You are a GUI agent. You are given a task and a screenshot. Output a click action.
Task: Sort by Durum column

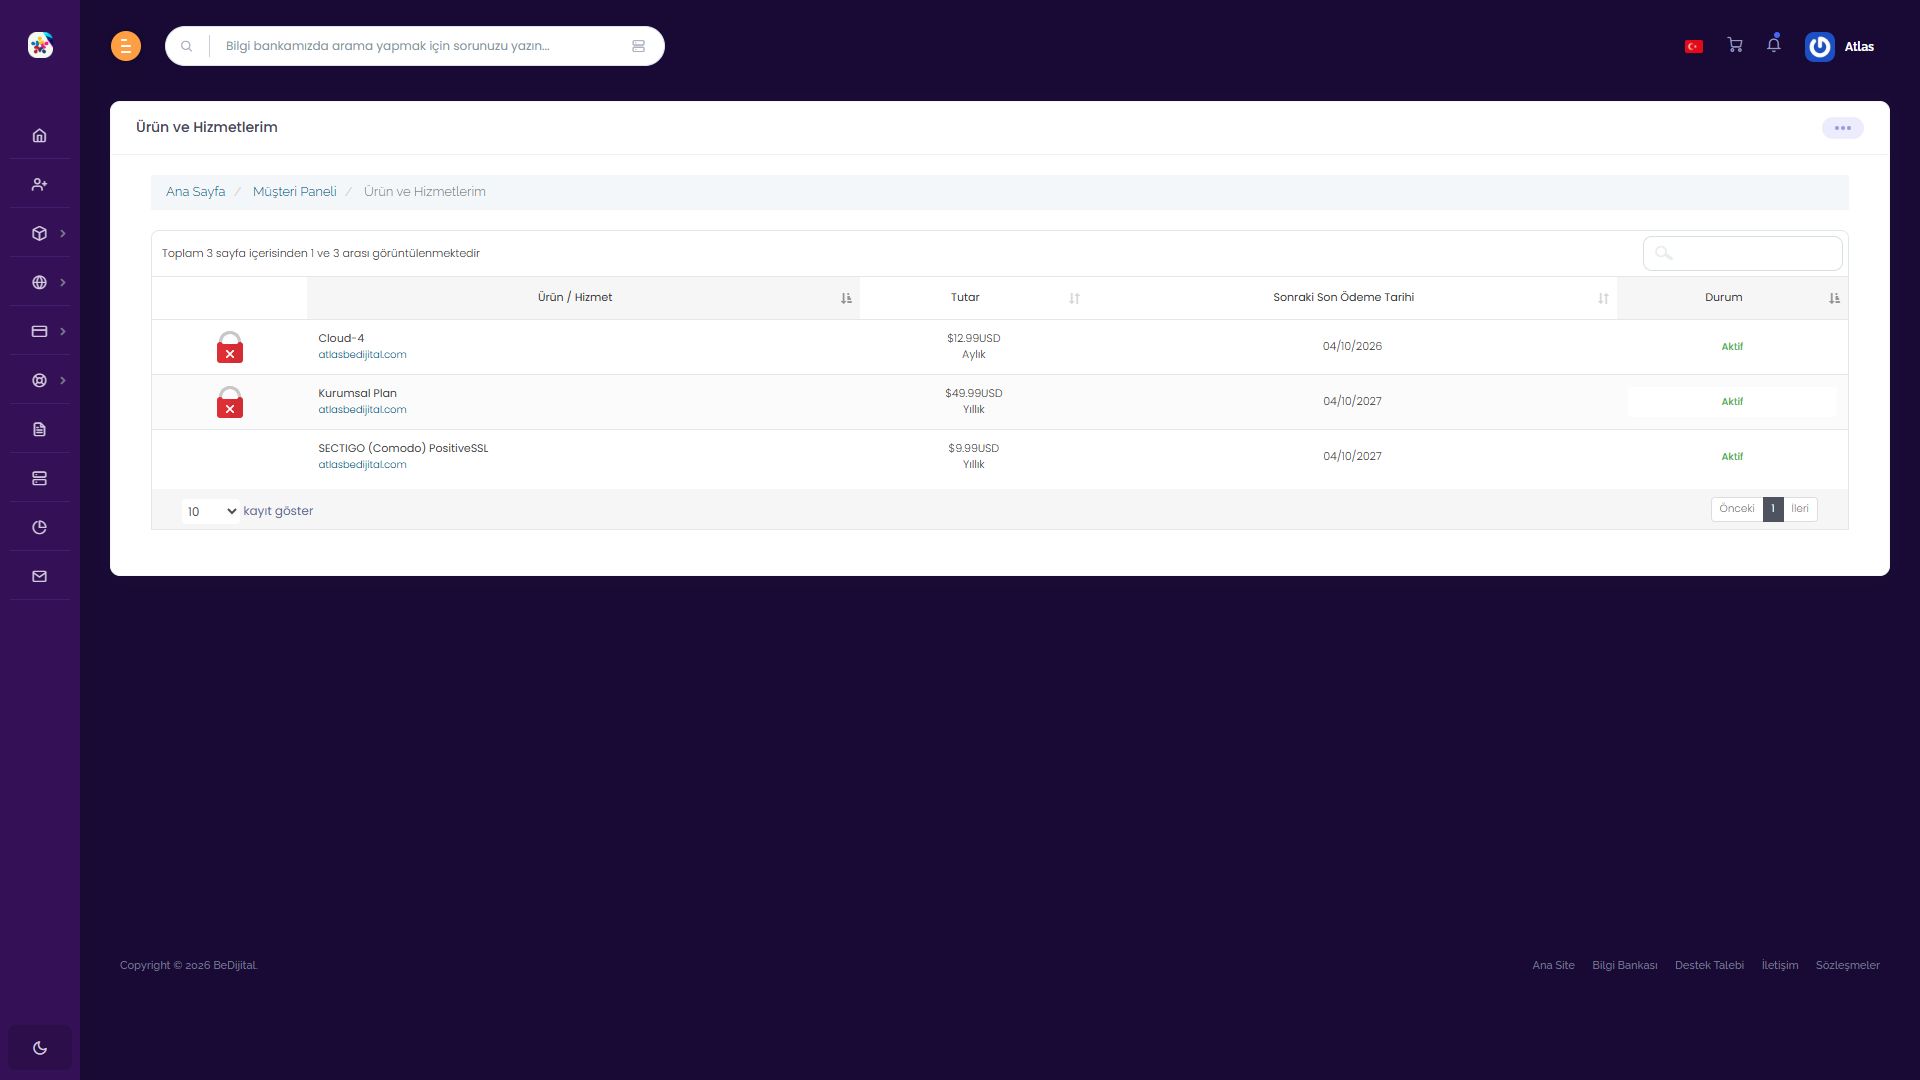pyautogui.click(x=1732, y=298)
